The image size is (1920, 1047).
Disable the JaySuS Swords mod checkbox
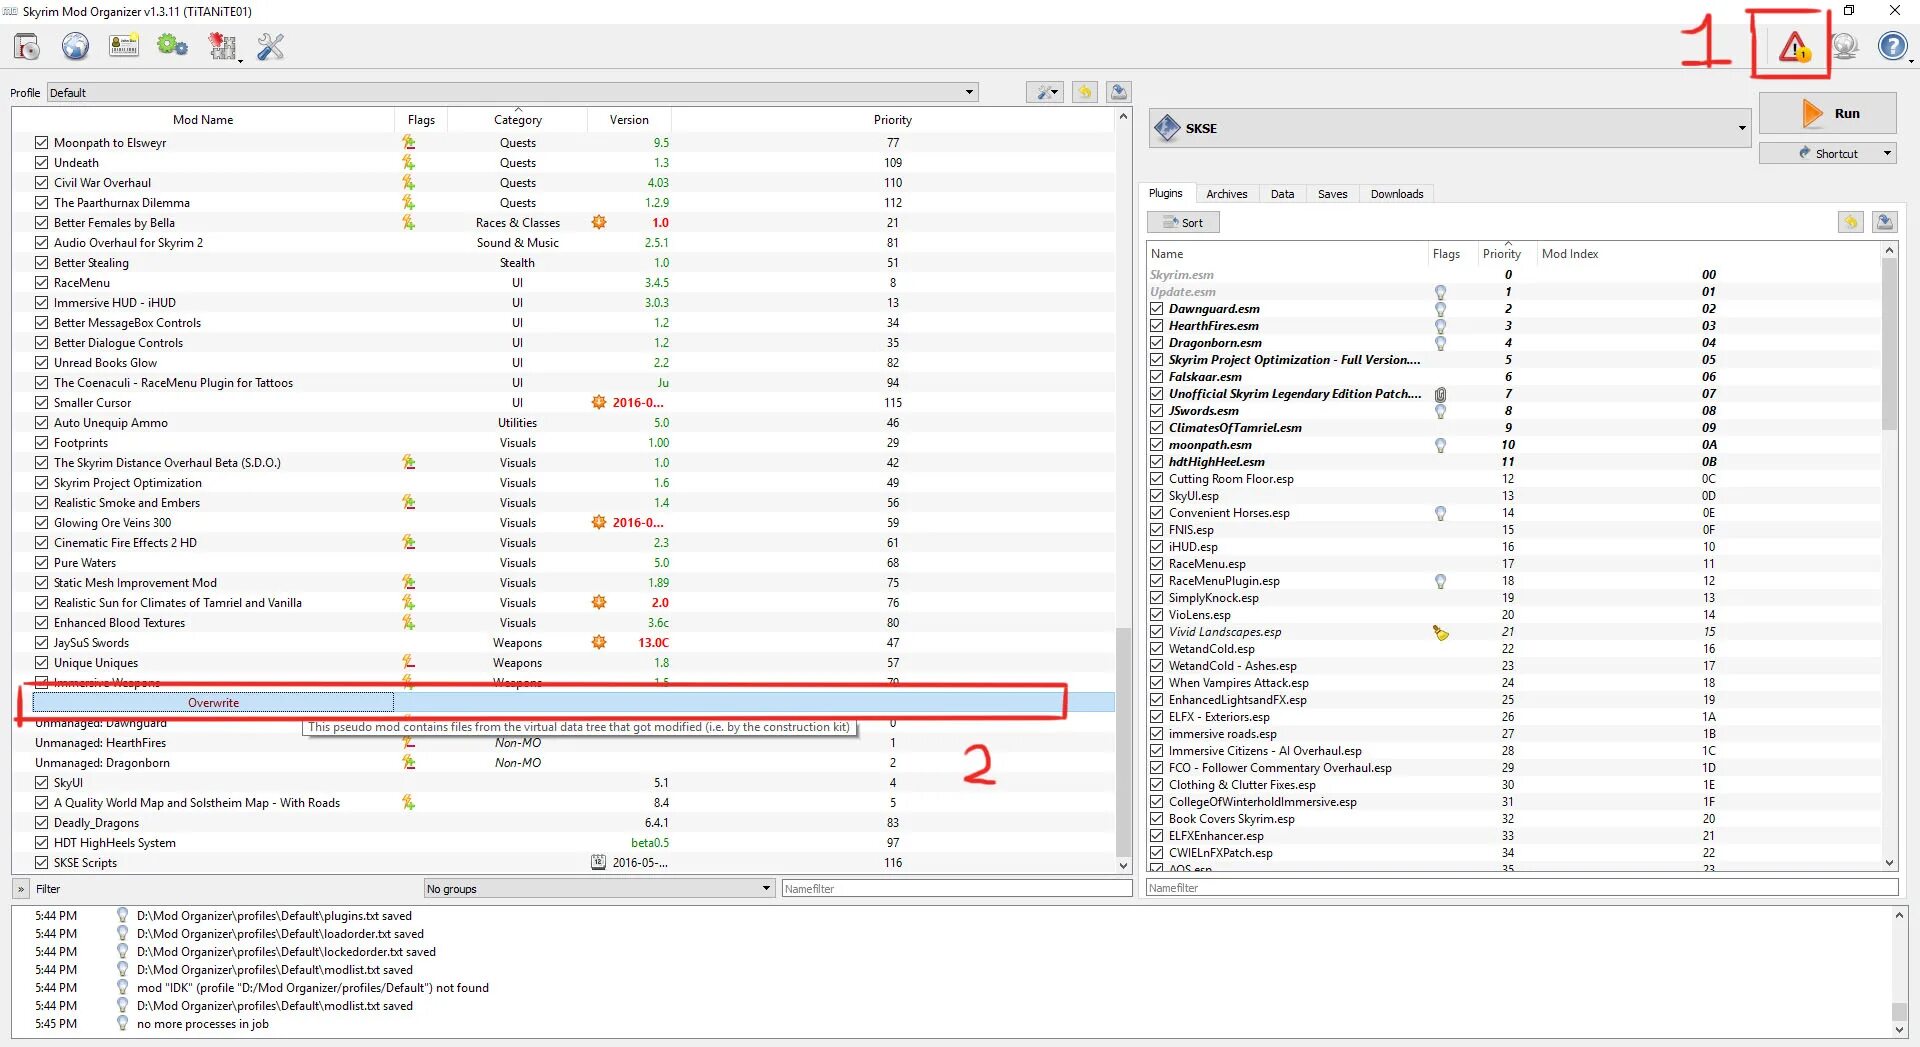42,642
